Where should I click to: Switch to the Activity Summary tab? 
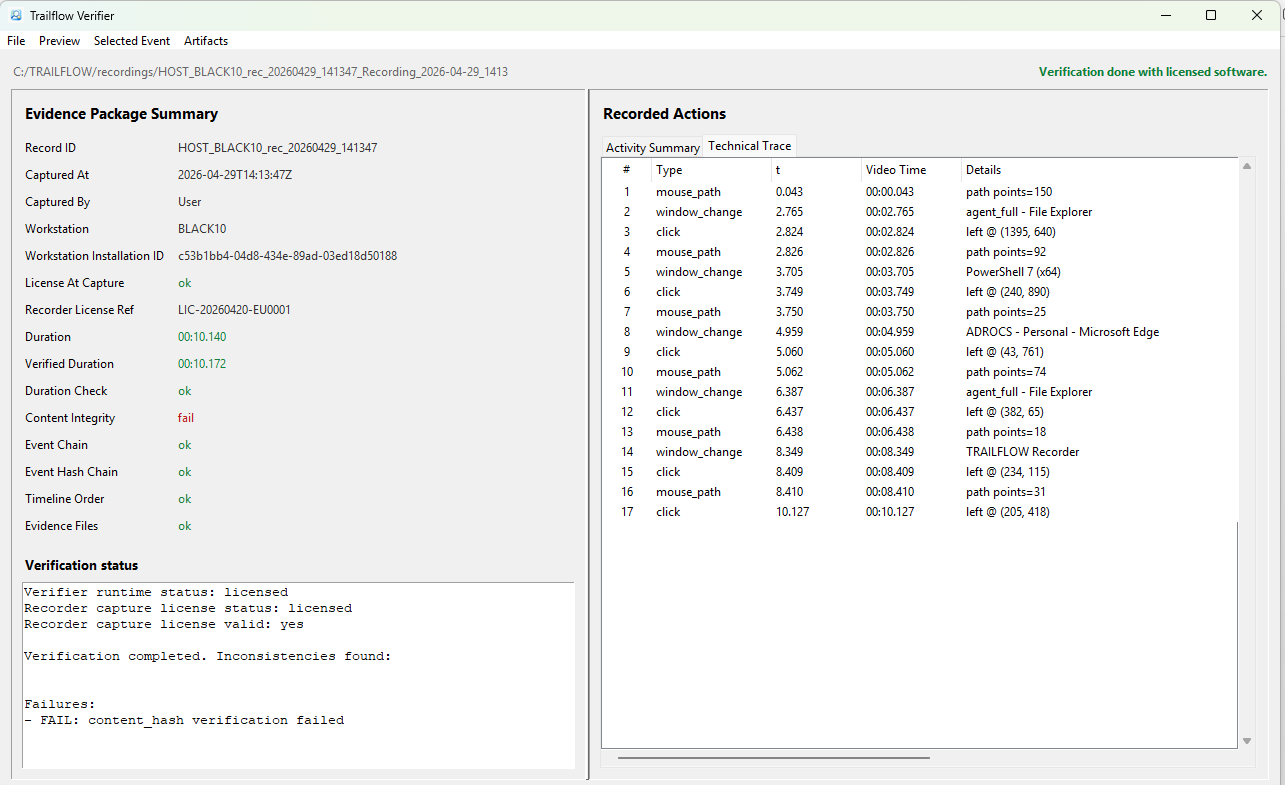[x=653, y=147]
